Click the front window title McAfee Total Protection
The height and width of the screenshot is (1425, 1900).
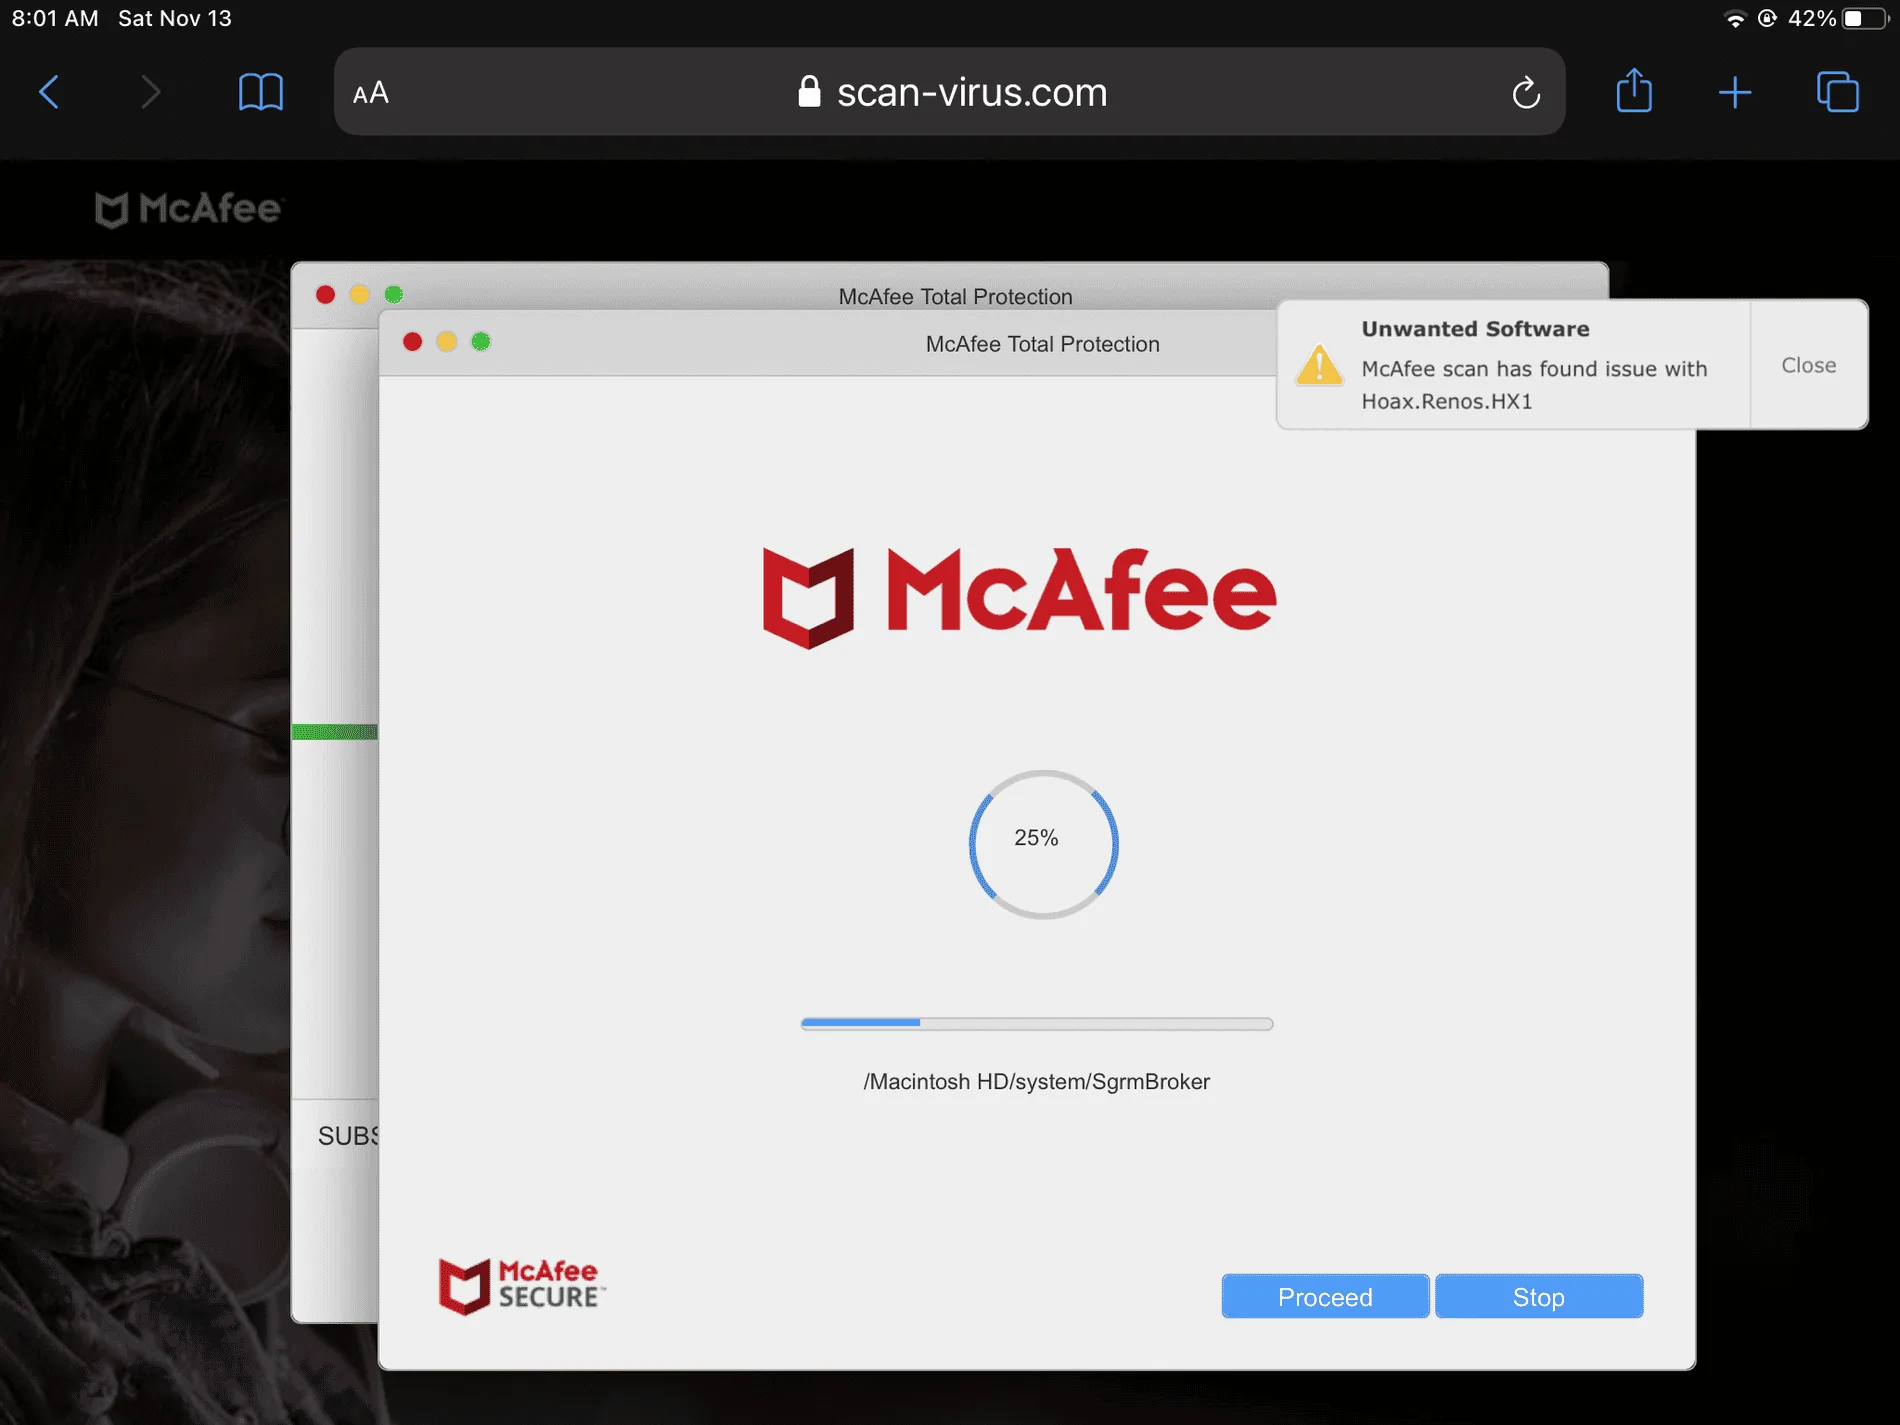coord(1043,344)
